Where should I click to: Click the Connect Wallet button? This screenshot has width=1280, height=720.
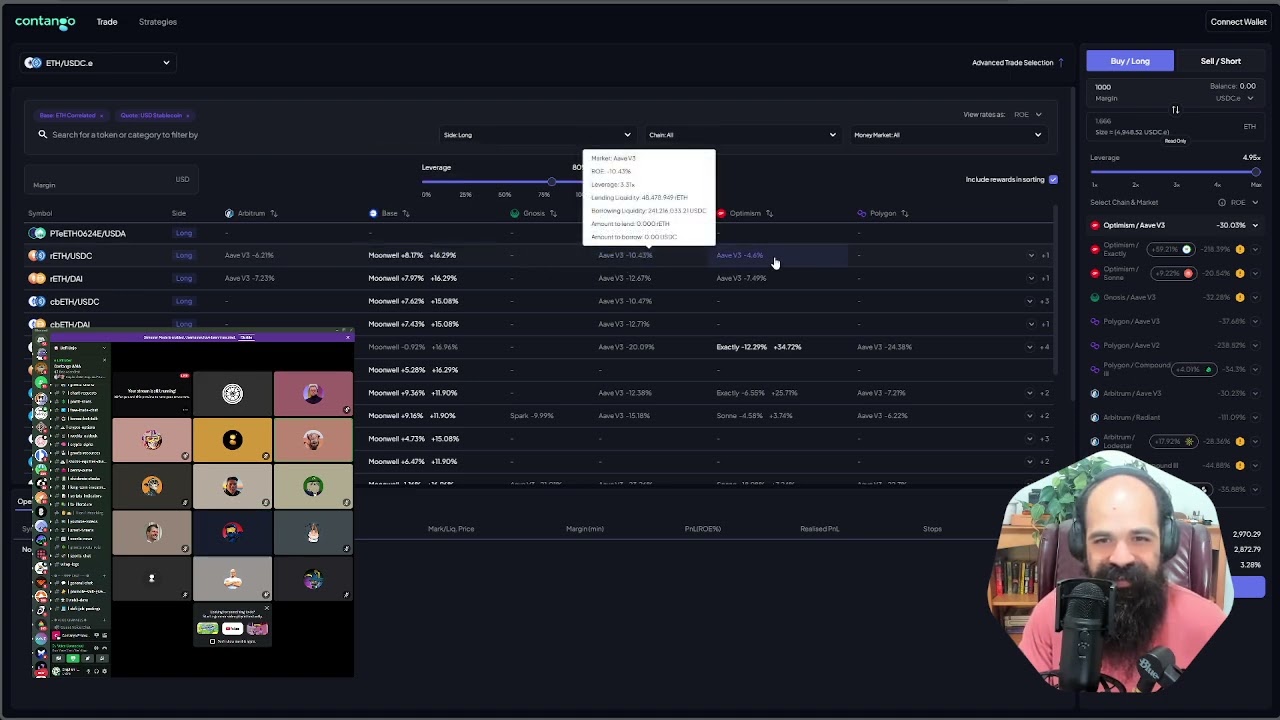pos(1238,21)
